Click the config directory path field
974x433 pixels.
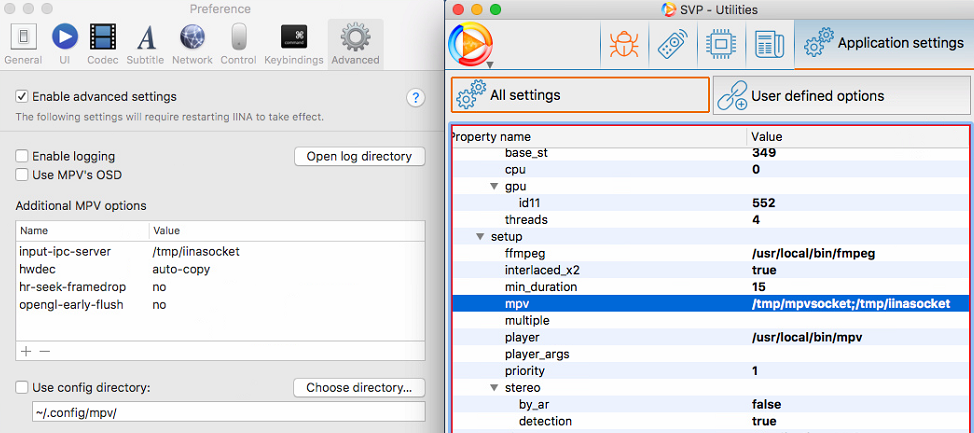228,412
